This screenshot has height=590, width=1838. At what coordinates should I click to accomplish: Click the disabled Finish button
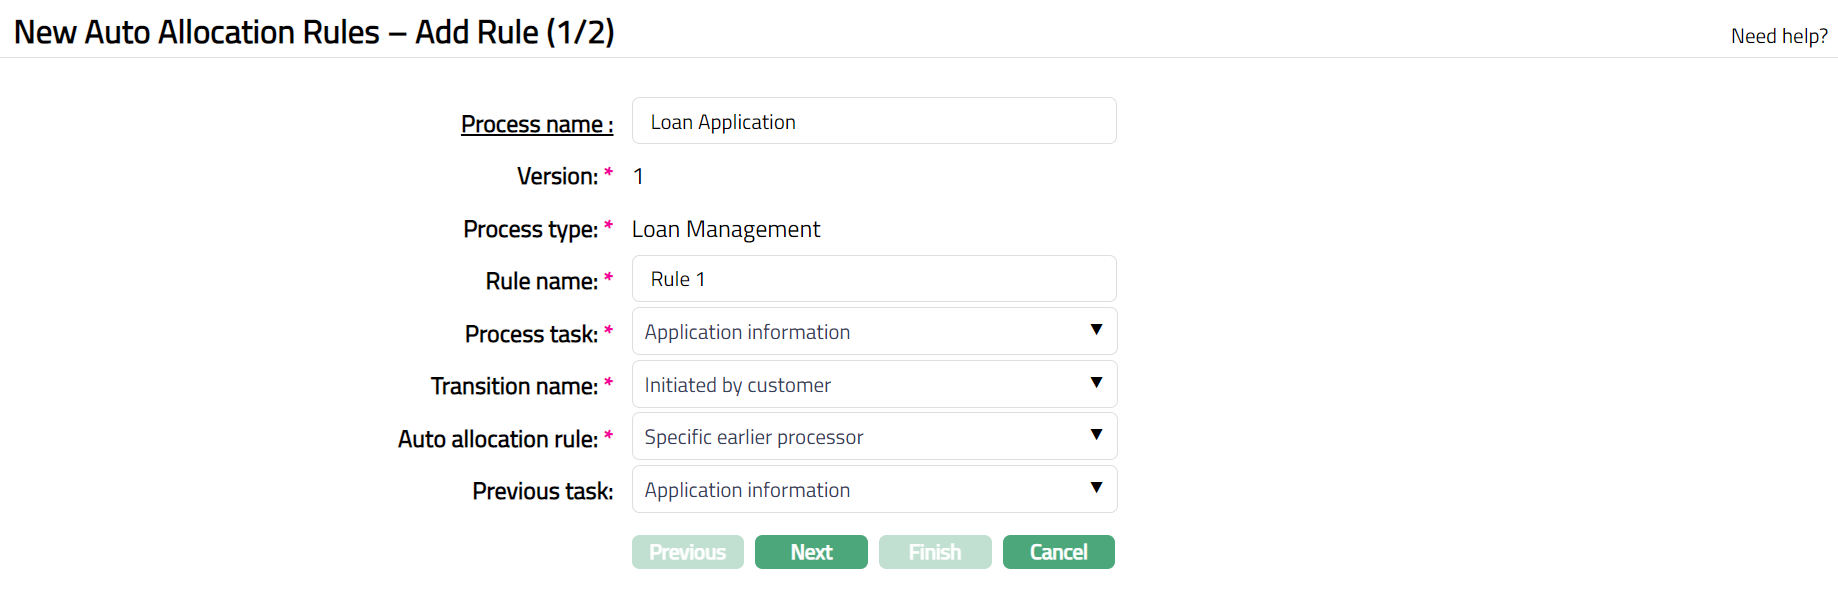(x=934, y=551)
